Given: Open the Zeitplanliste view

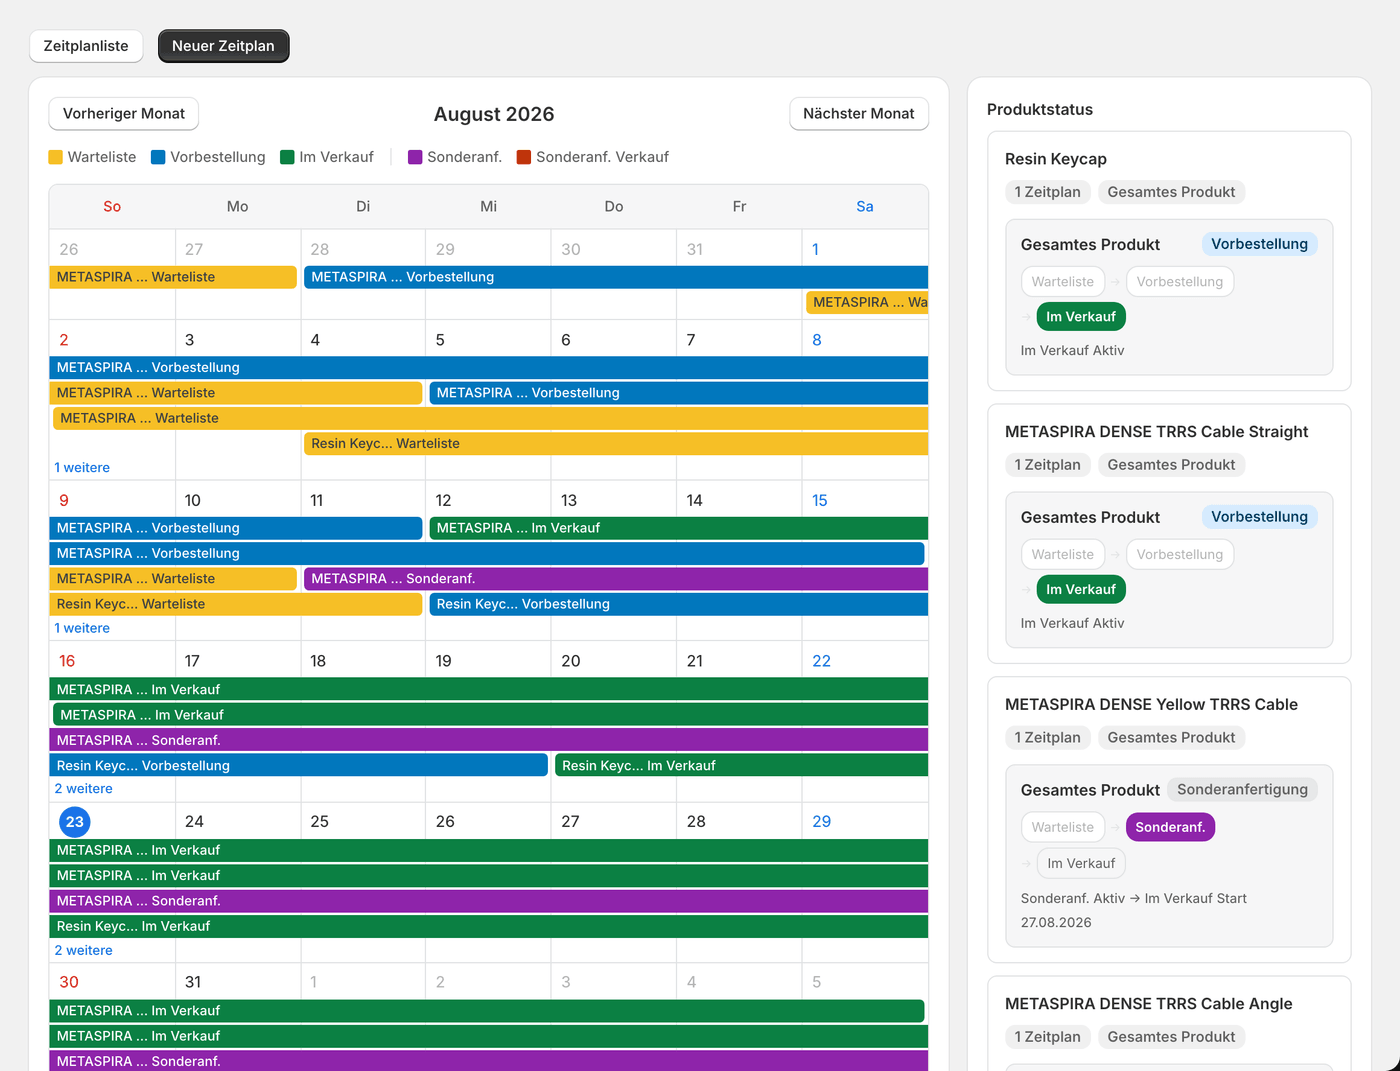Looking at the screenshot, I should (86, 46).
